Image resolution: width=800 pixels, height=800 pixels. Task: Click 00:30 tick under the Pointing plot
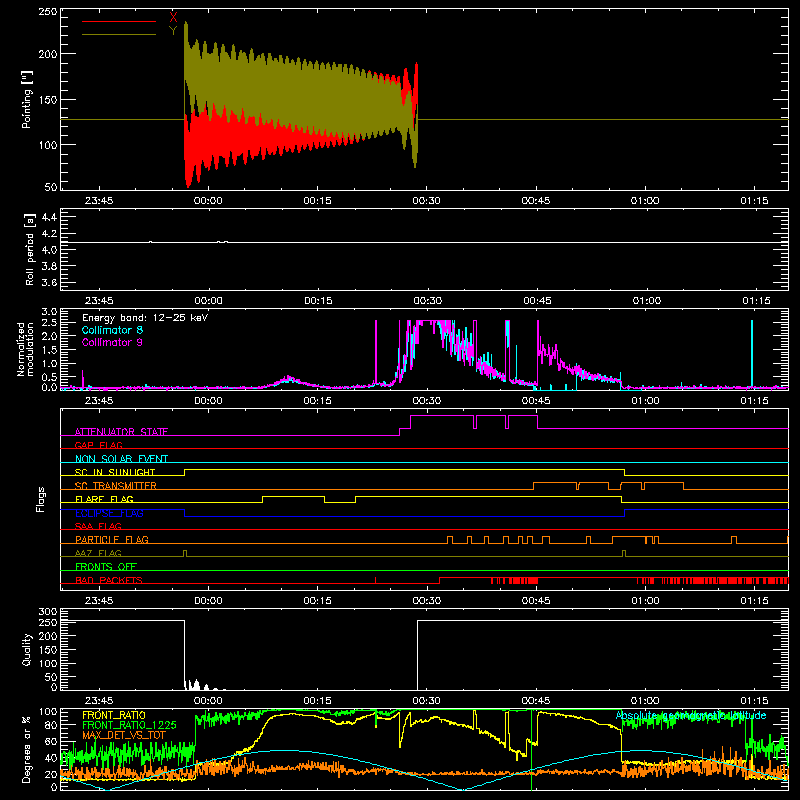(427, 201)
